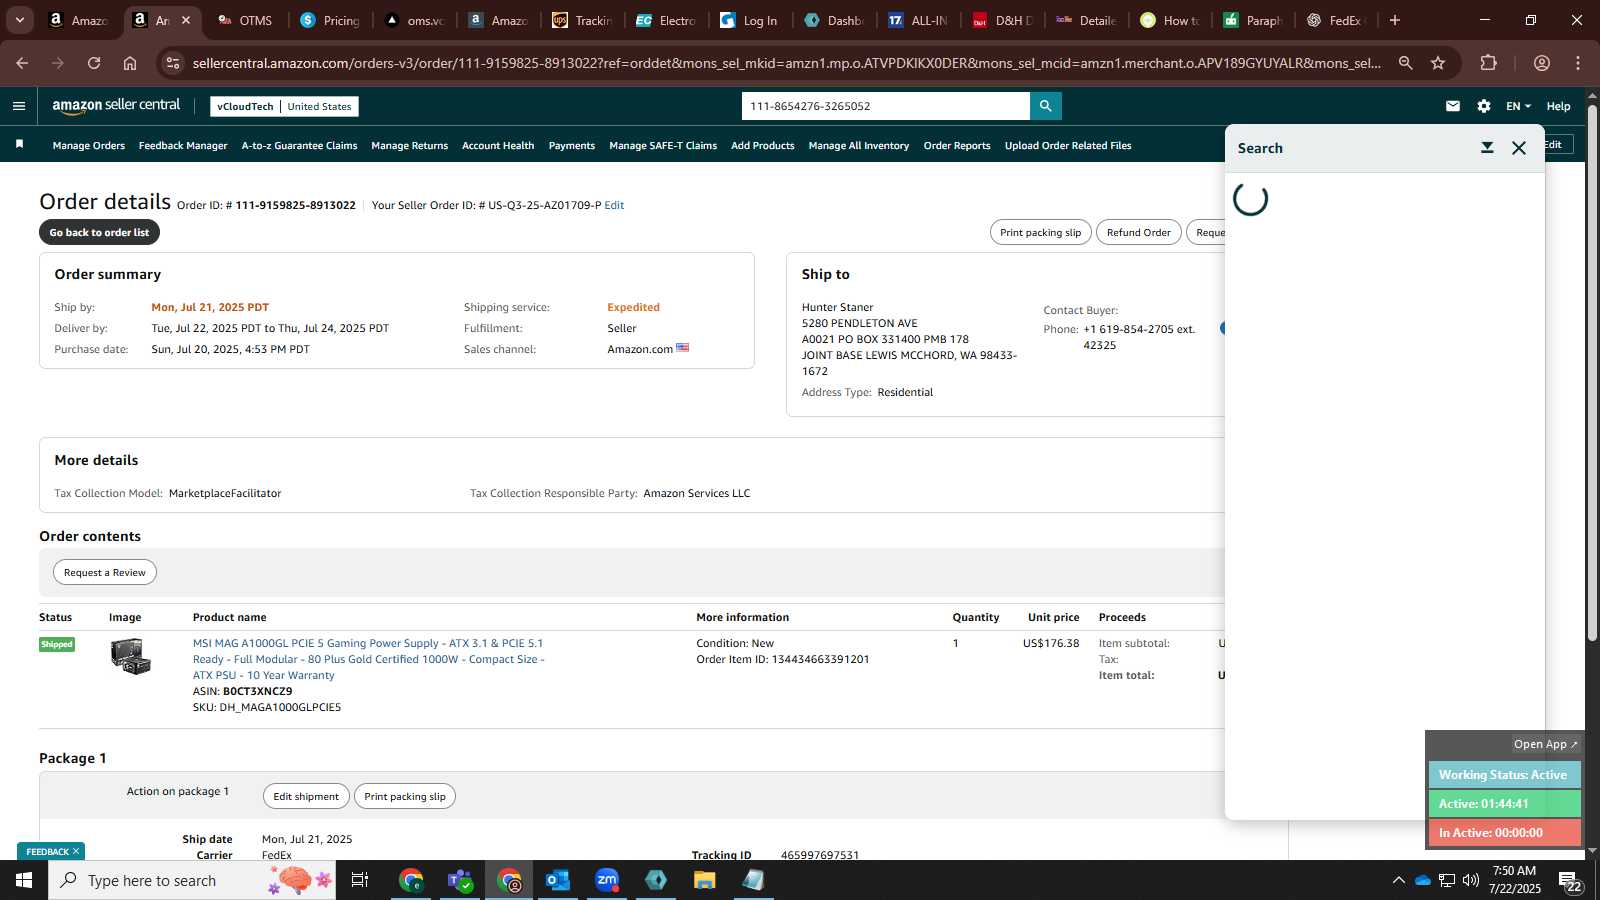1600x900 pixels.
Task: Open the MSI MAG A1000GL product link
Action: tap(368, 659)
